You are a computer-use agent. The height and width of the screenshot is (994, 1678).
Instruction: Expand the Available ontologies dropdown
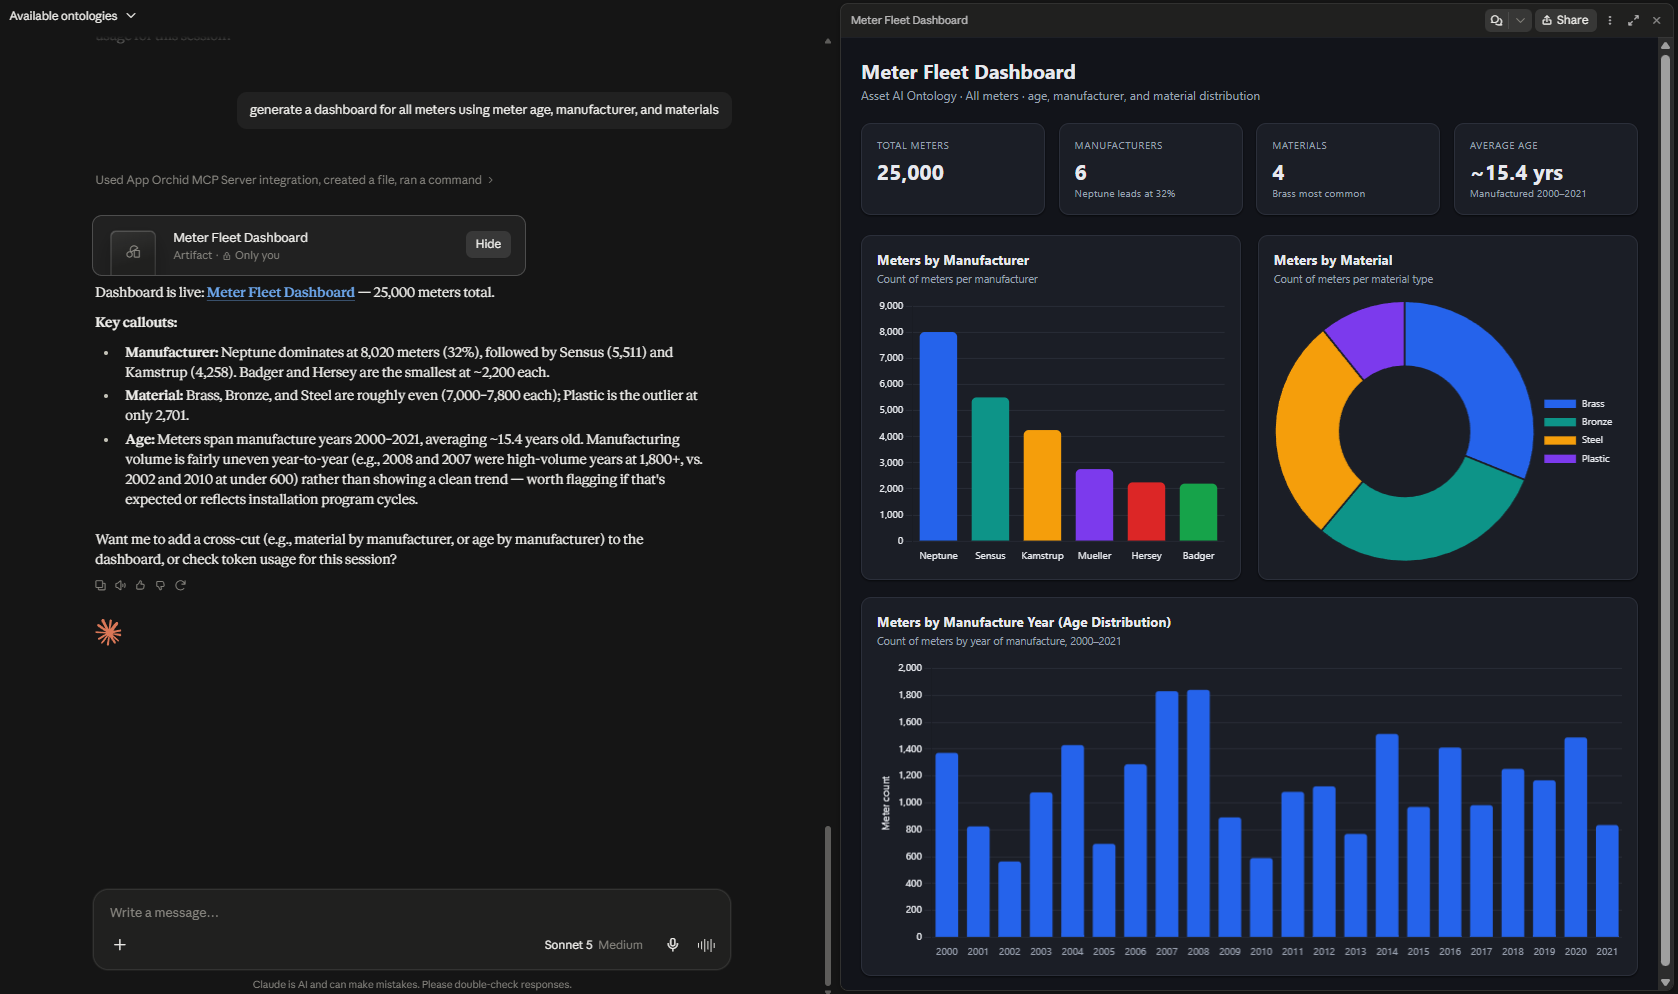pyautogui.click(x=72, y=16)
